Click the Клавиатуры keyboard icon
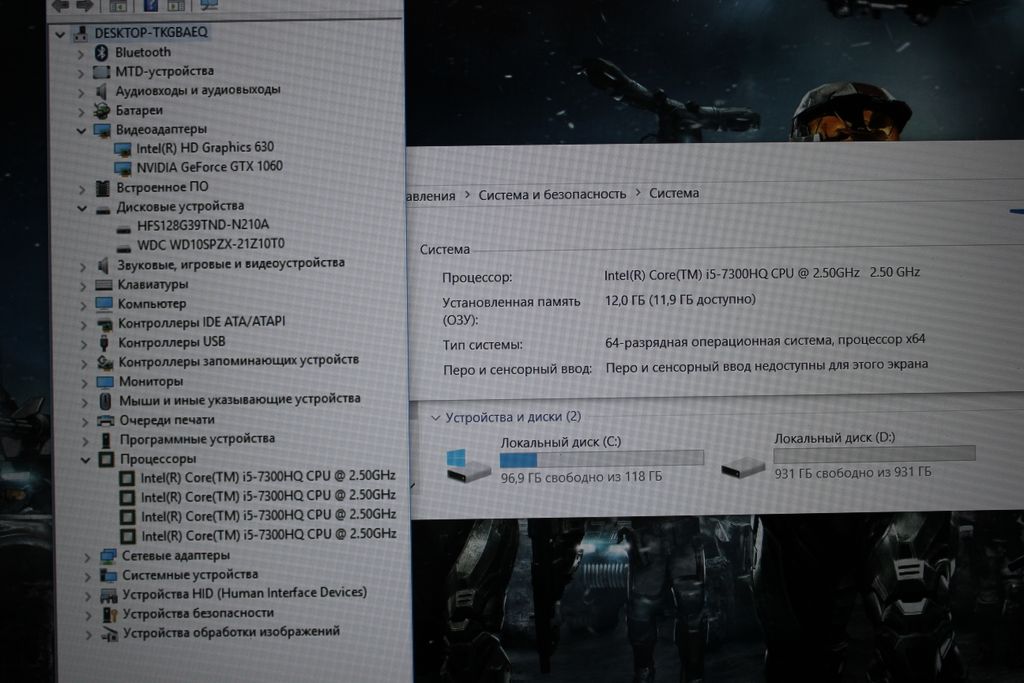The width and height of the screenshot is (1024, 683). [103, 285]
